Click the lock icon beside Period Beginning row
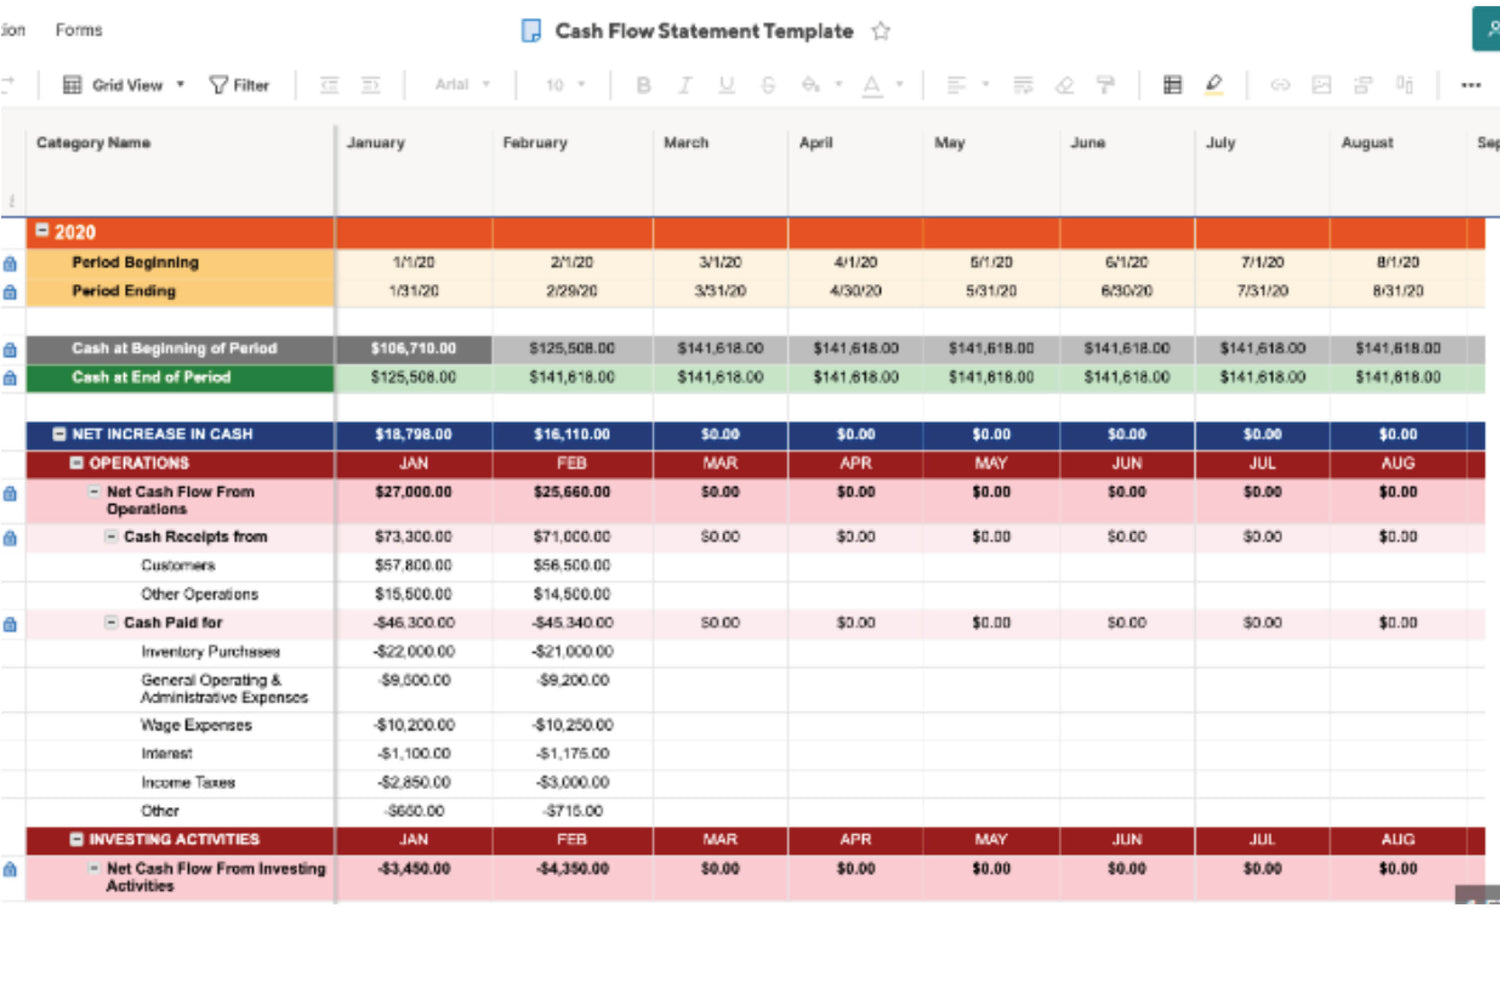The width and height of the screenshot is (1500, 1000). [x=10, y=262]
